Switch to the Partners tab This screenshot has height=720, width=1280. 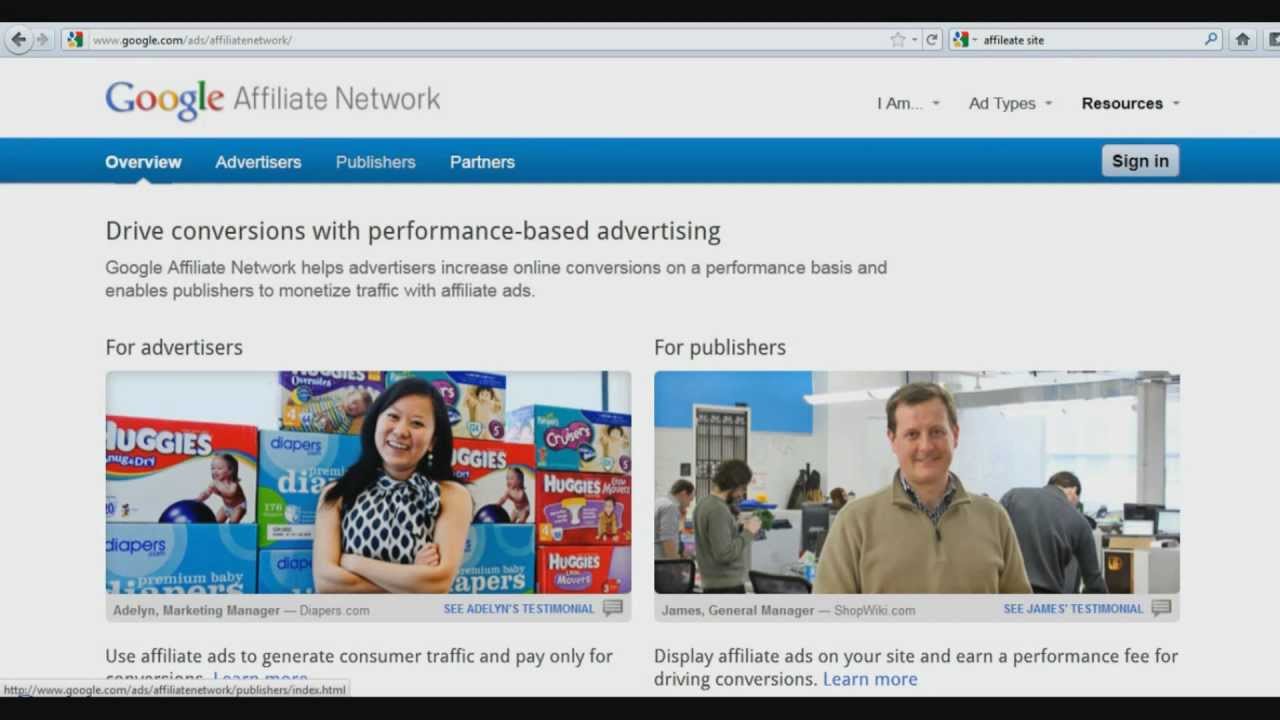[x=482, y=162]
